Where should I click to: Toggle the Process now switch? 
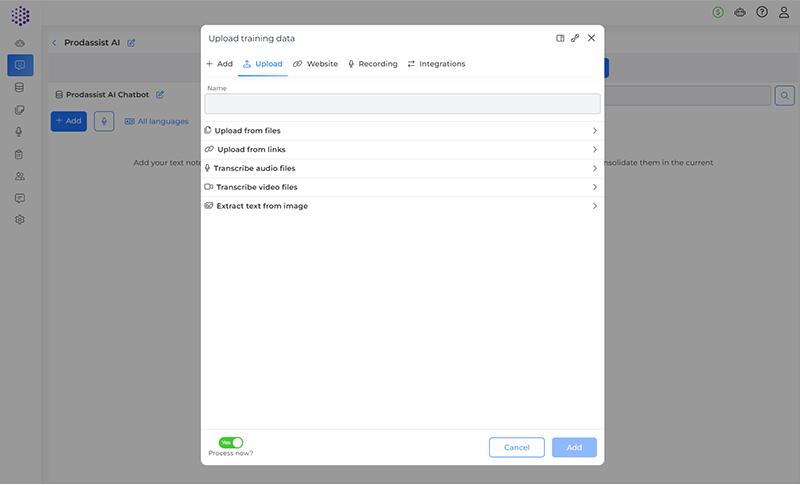[231, 442]
